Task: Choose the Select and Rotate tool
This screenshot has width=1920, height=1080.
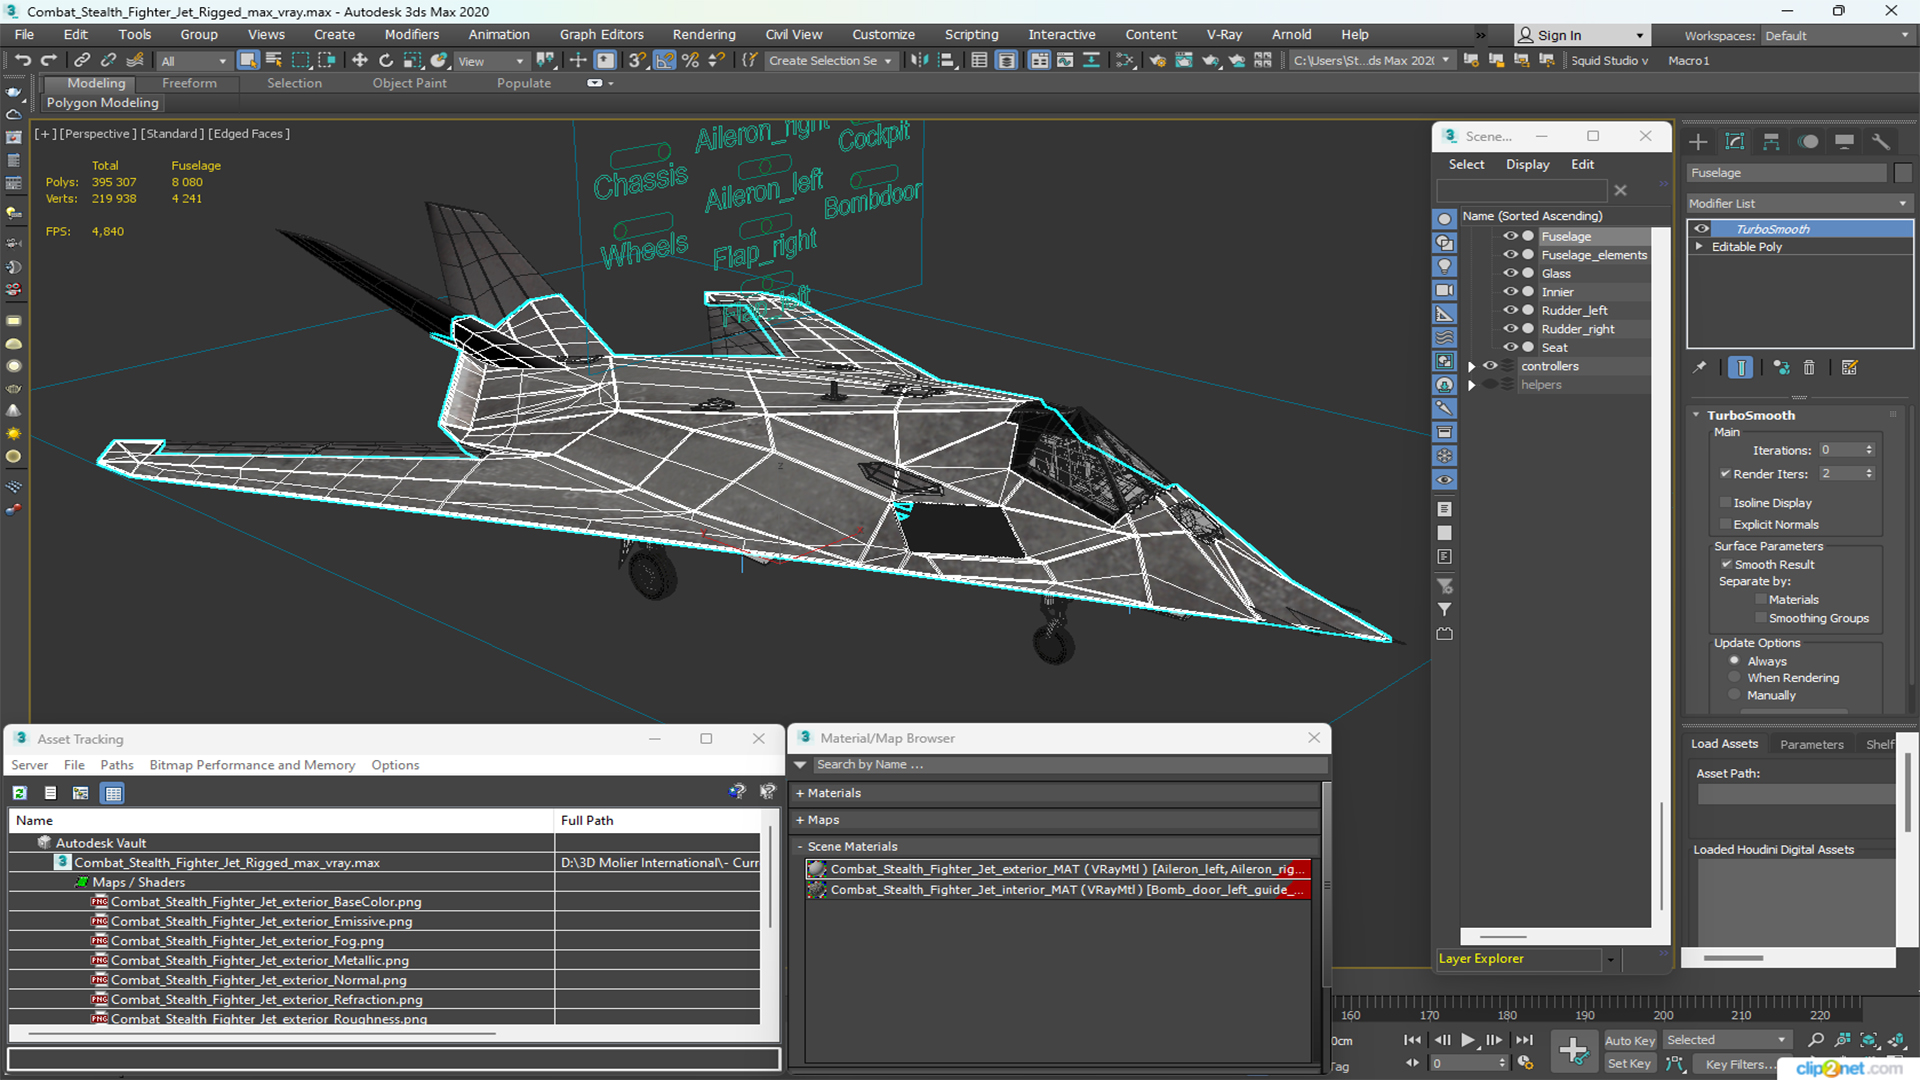Action: coord(386,61)
